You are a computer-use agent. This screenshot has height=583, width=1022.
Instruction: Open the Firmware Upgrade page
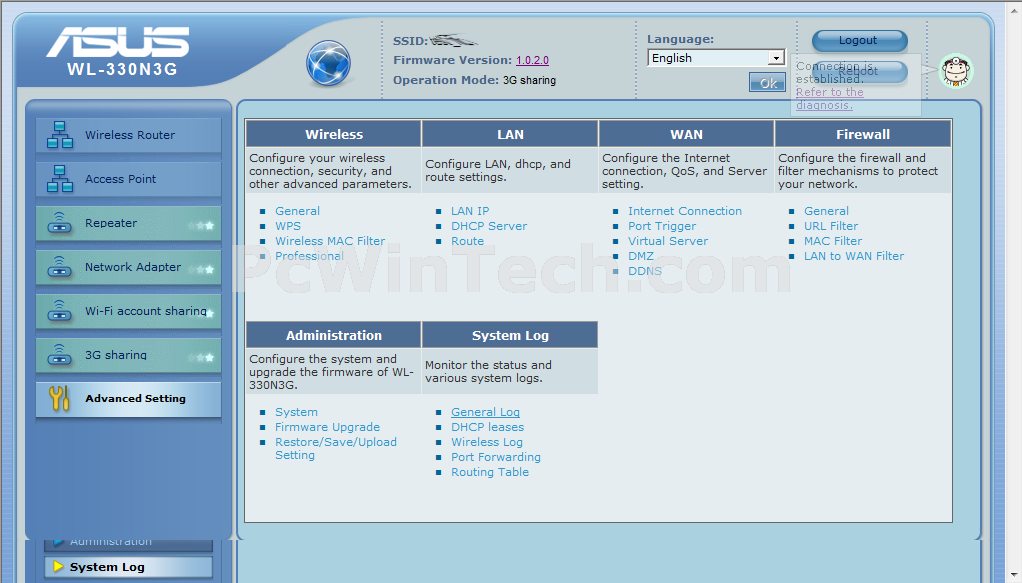327,427
